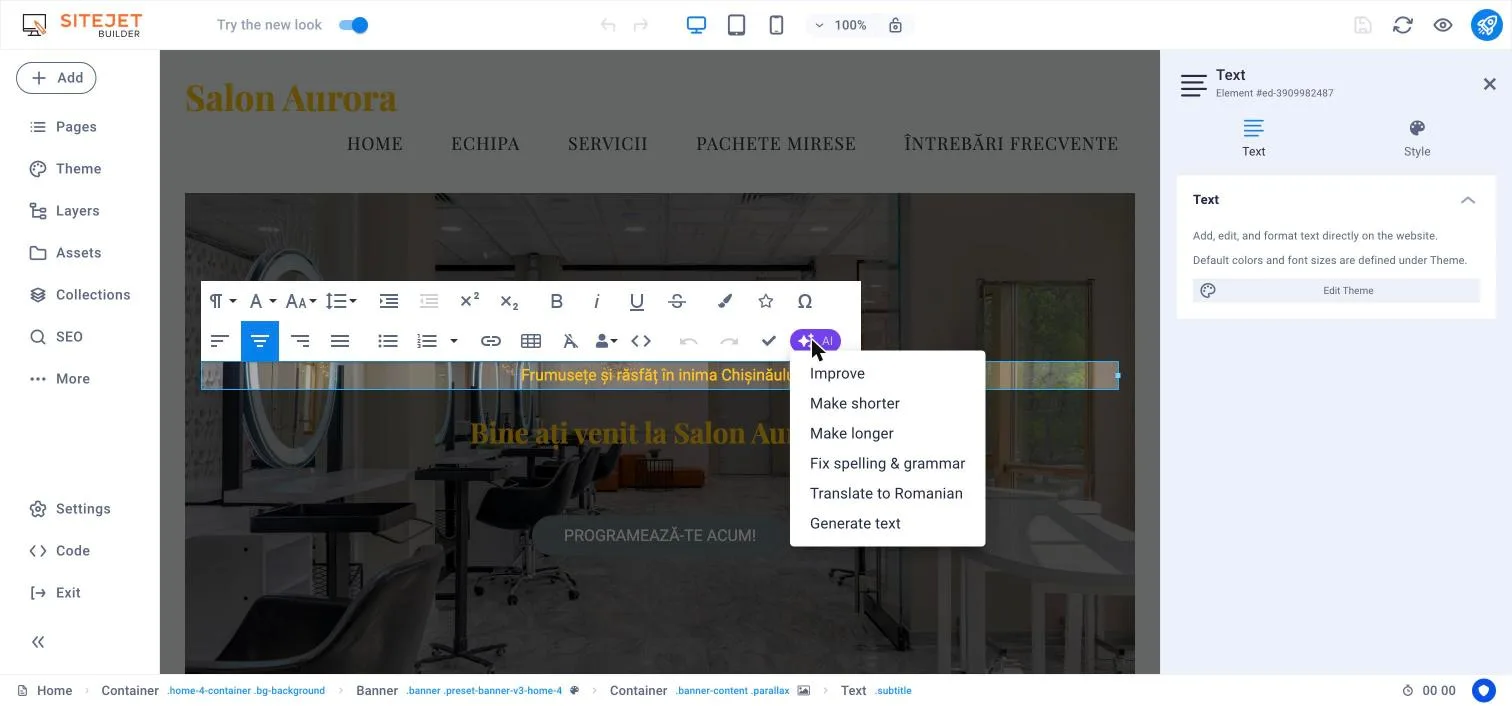
Task: Open the 100% zoom dropdown
Action: click(840, 25)
